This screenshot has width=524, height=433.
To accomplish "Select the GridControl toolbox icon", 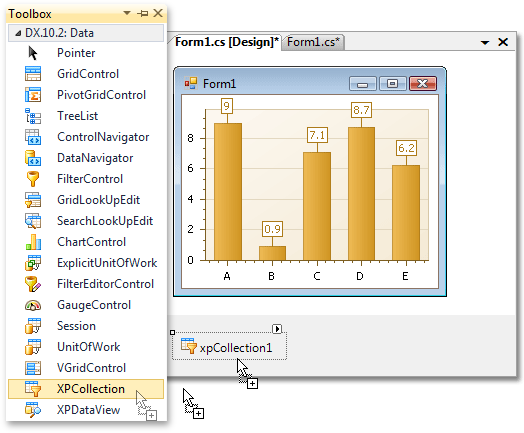I will pos(33,74).
